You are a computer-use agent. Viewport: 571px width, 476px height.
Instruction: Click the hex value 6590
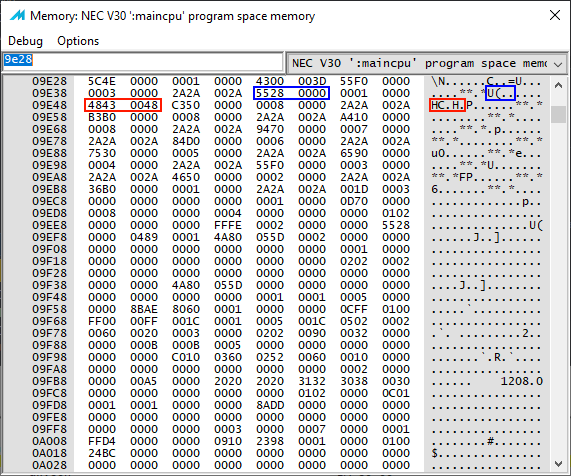pos(354,153)
